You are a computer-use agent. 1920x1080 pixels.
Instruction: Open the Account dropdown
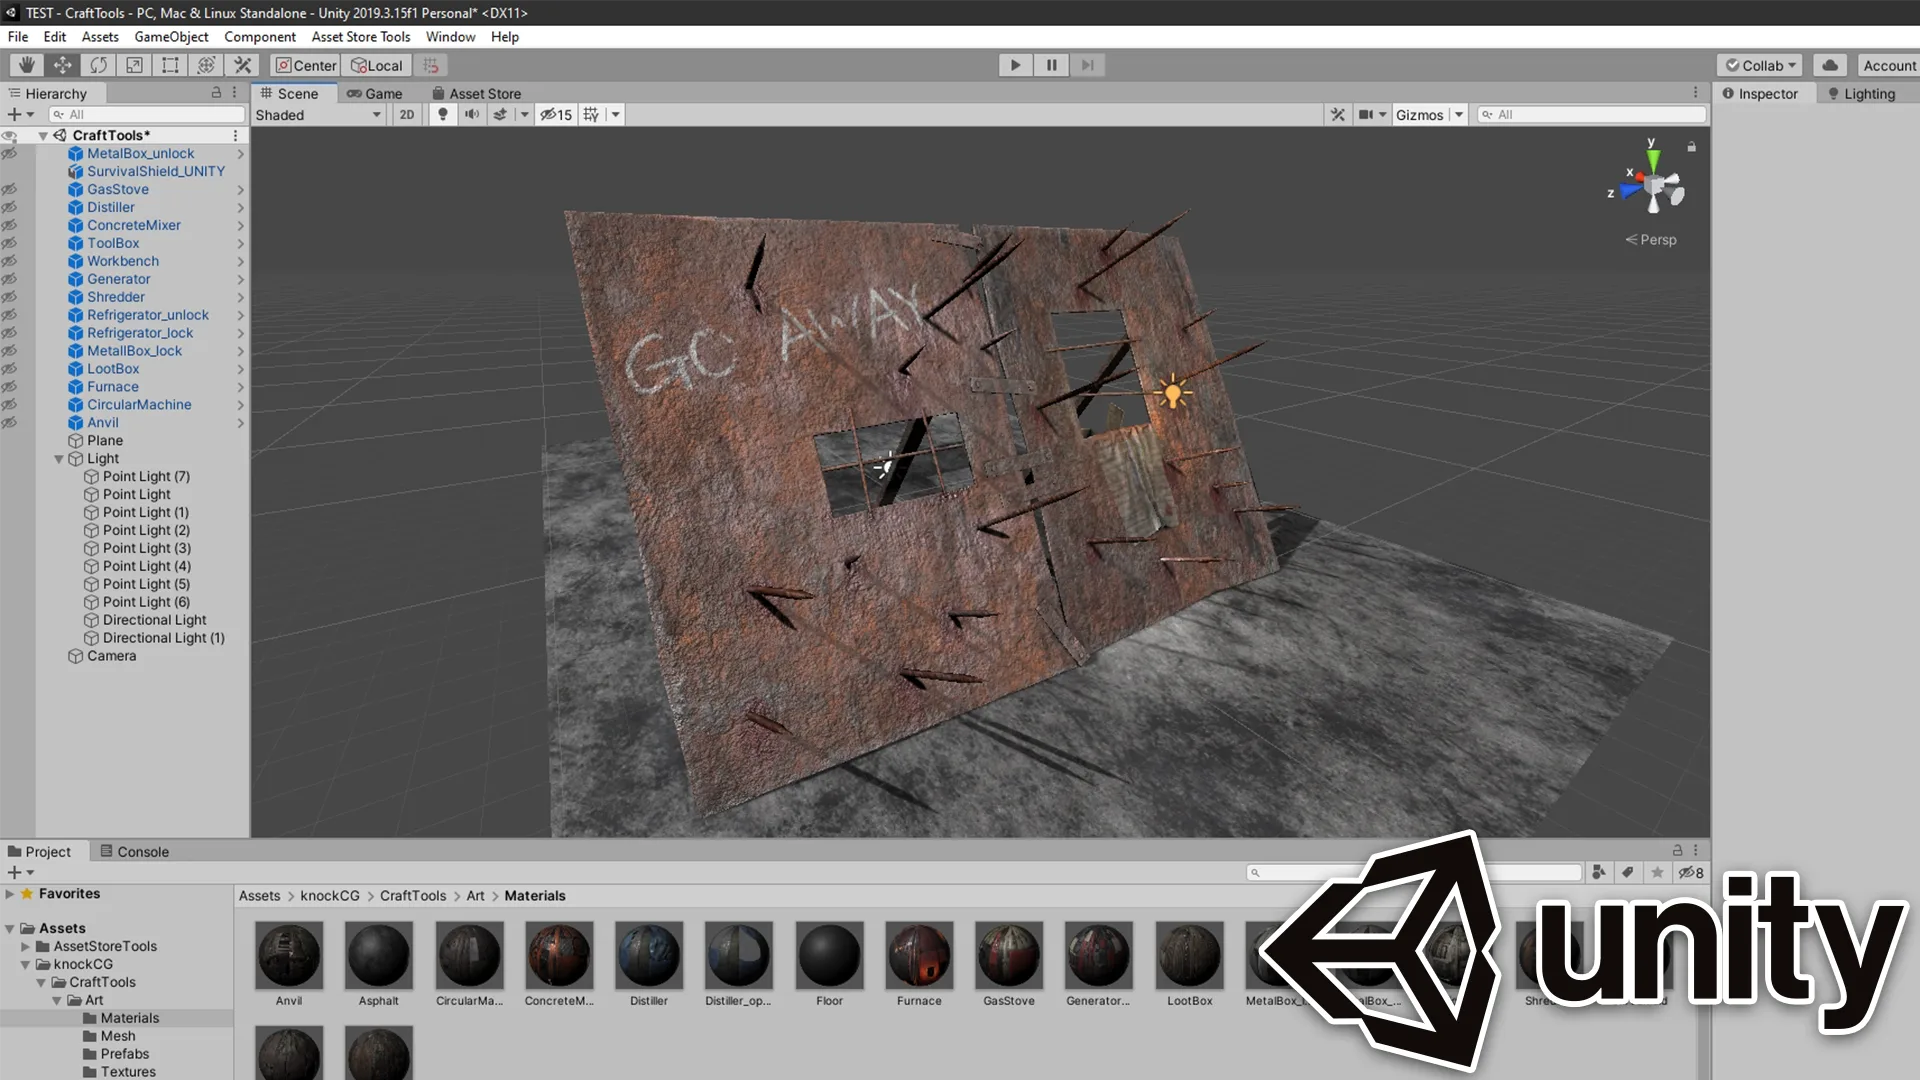(1889, 65)
